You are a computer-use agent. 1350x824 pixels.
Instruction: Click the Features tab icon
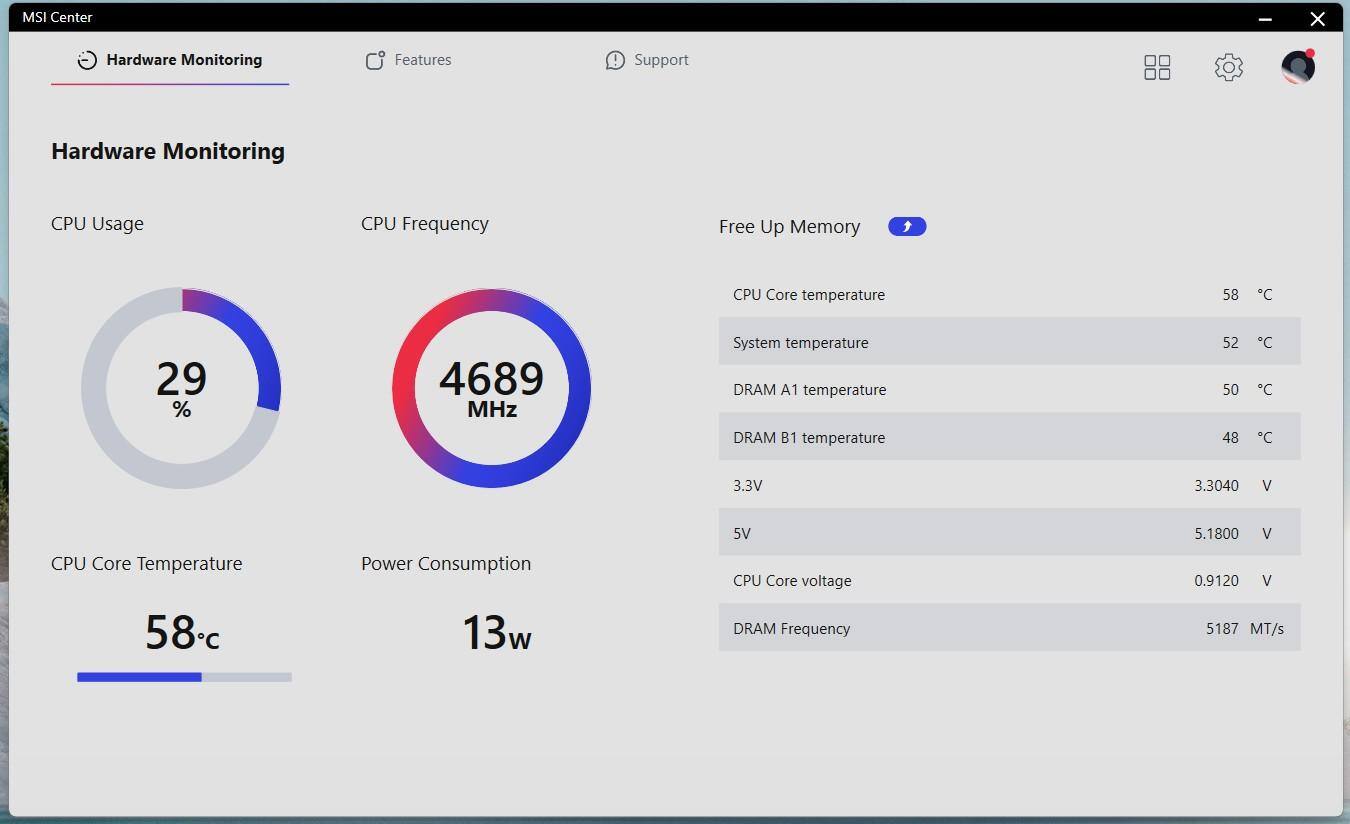click(x=375, y=60)
